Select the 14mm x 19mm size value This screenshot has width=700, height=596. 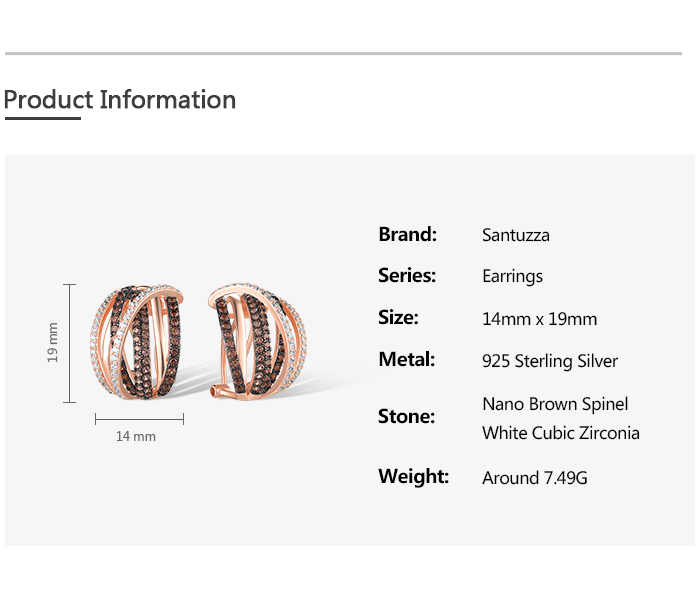(539, 319)
